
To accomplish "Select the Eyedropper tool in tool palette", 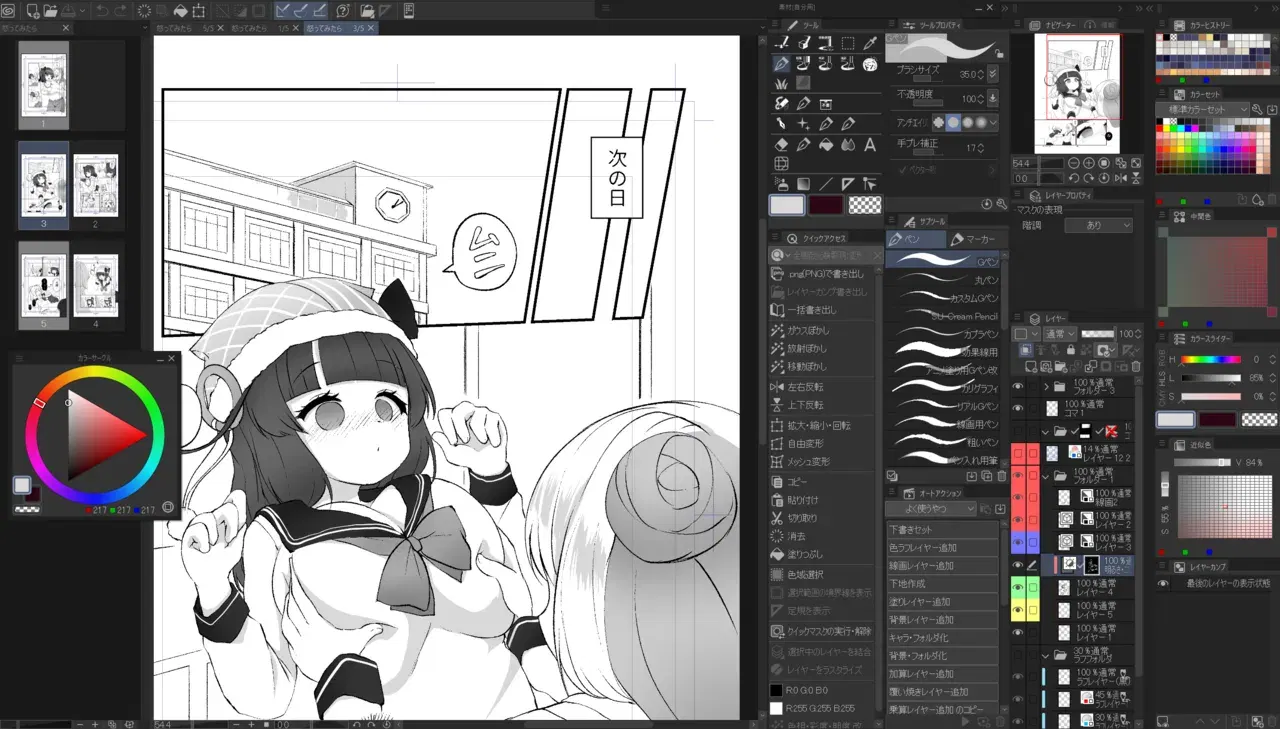I will click(x=870, y=43).
